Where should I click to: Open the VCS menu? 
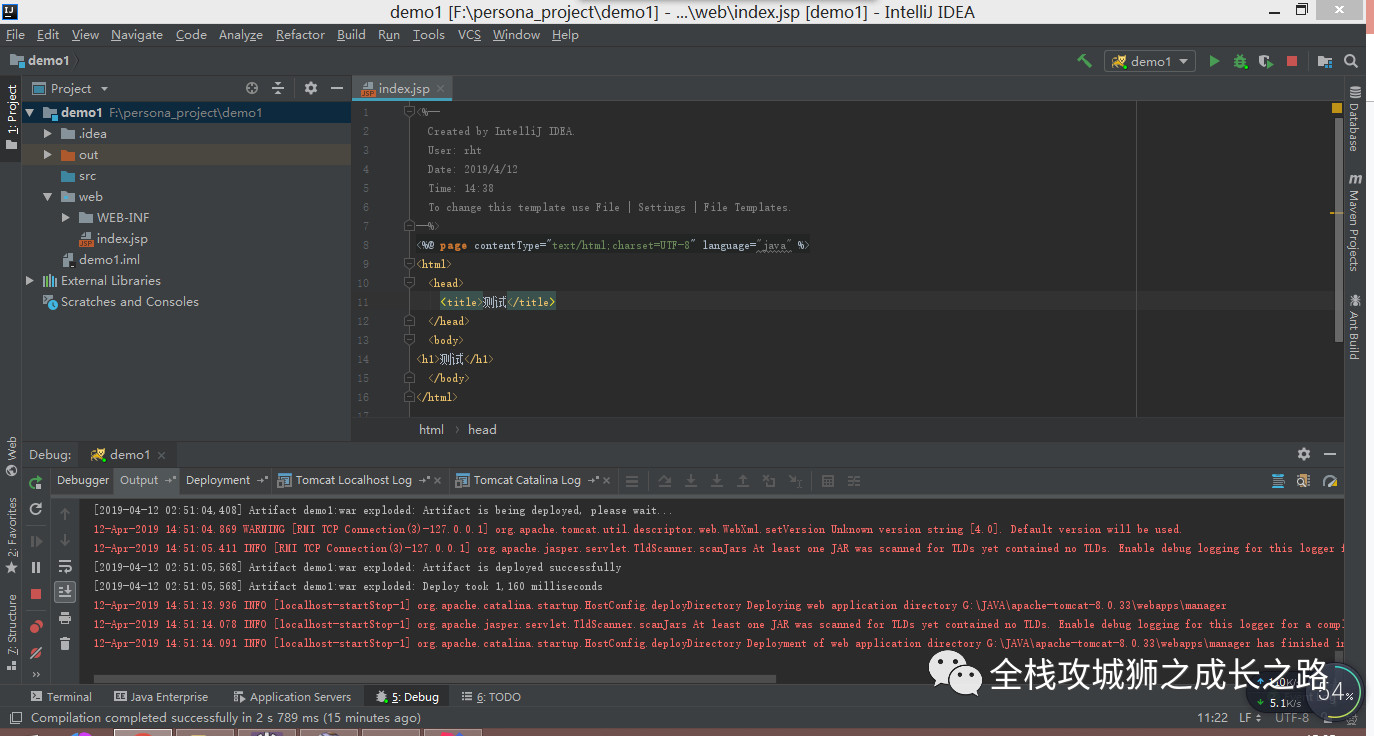coord(469,34)
